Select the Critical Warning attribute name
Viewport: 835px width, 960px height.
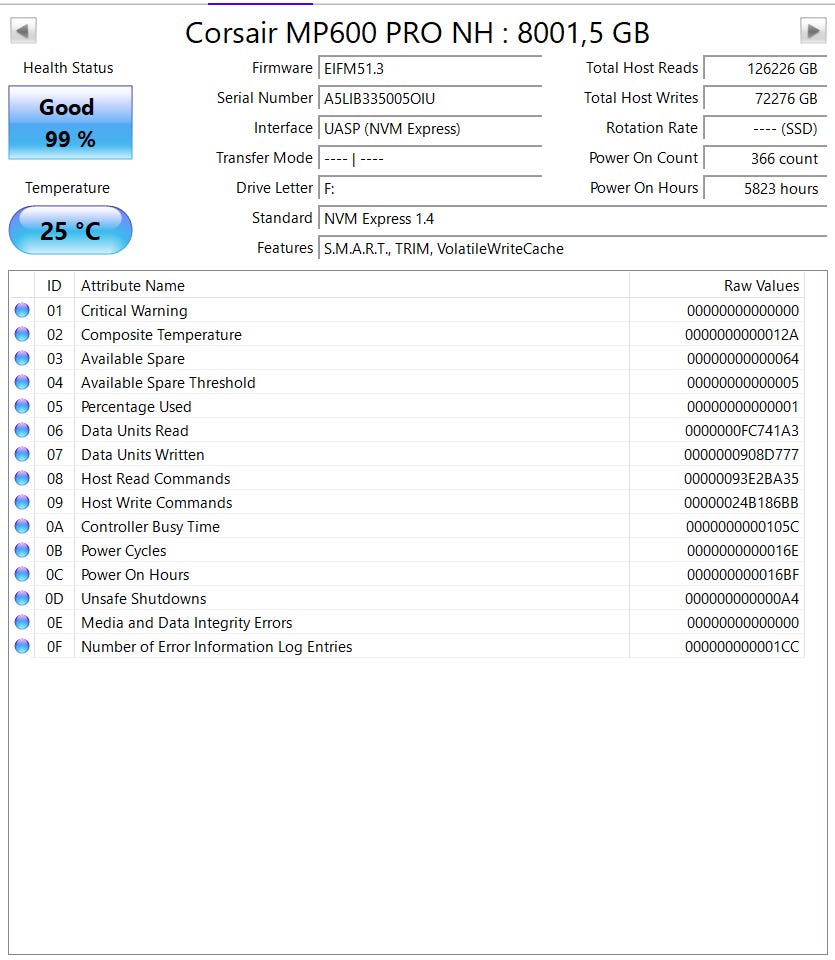tap(134, 311)
